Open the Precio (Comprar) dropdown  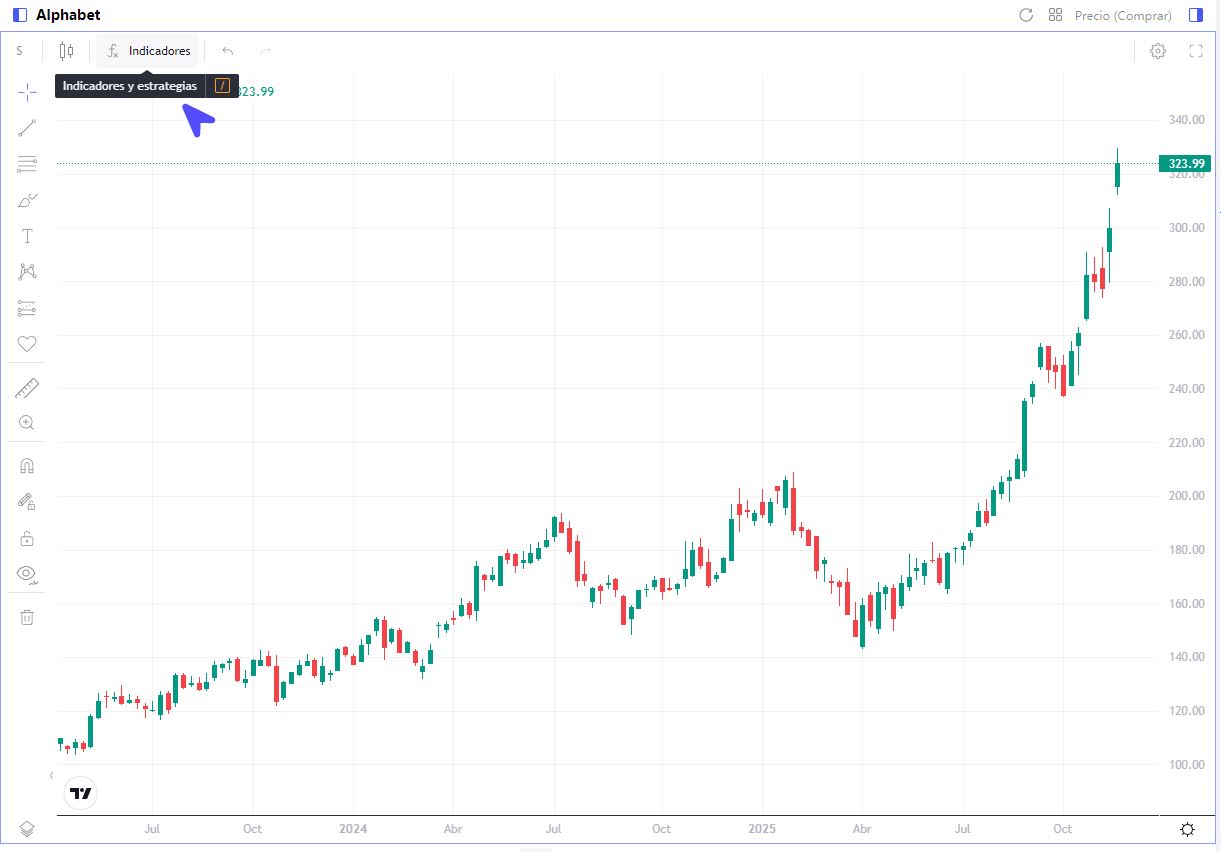coord(1122,15)
